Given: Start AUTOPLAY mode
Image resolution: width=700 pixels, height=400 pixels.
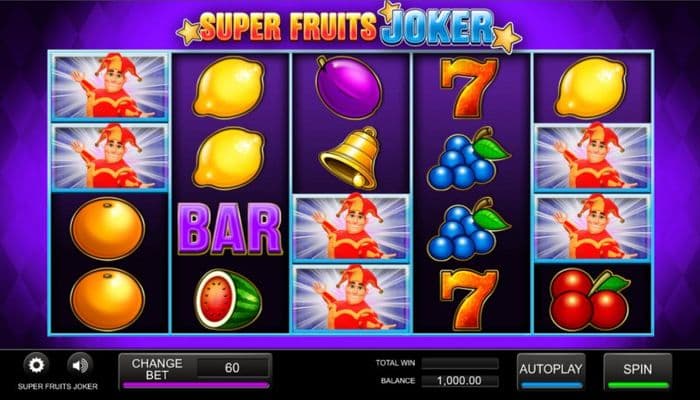Looking at the screenshot, I should [x=551, y=371].
